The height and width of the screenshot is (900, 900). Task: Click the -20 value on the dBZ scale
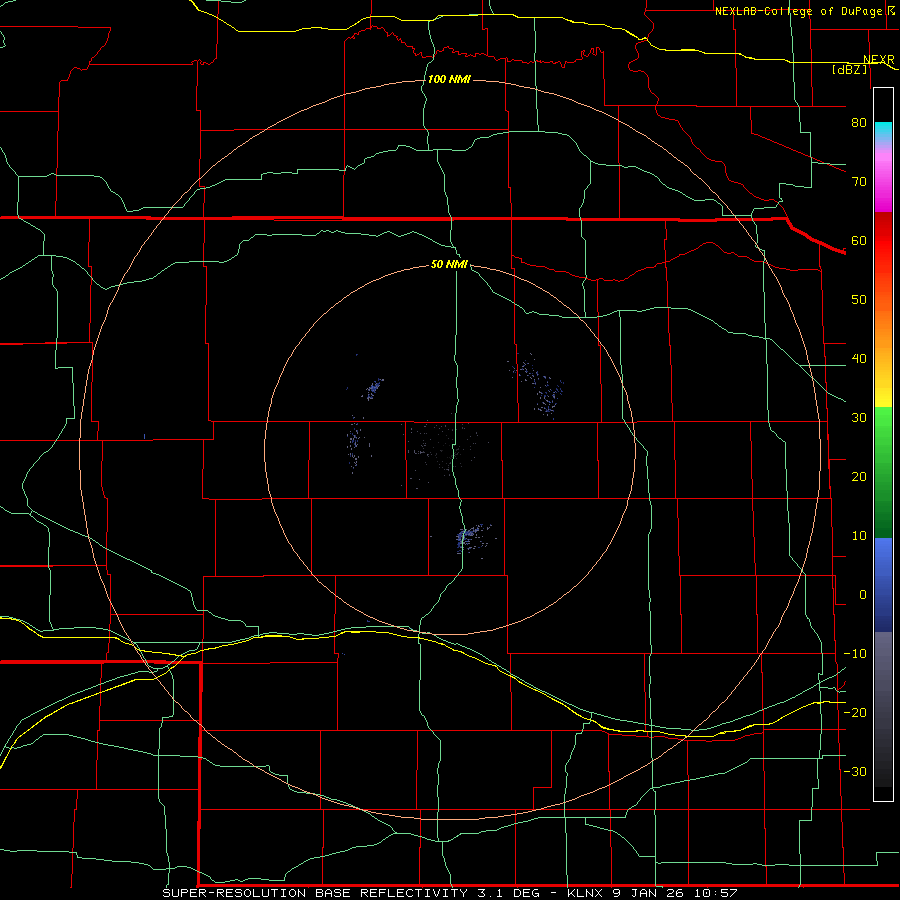coord(855,713)
